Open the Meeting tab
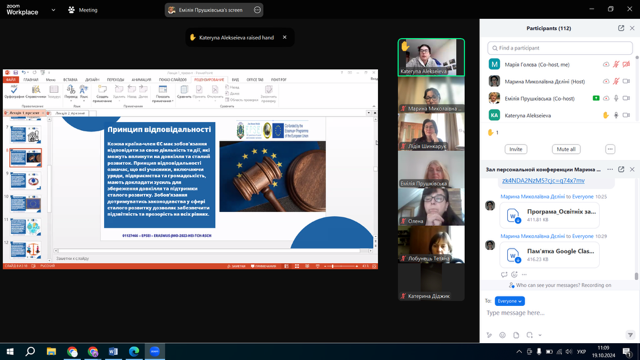640x360 pixels. click(x=83, y=10)
